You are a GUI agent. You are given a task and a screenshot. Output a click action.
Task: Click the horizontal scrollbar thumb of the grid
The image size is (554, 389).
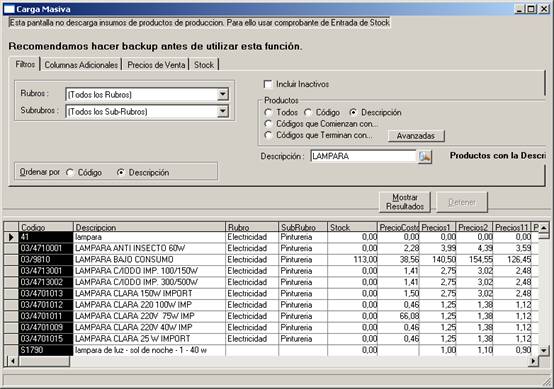(x=44, y=361)
